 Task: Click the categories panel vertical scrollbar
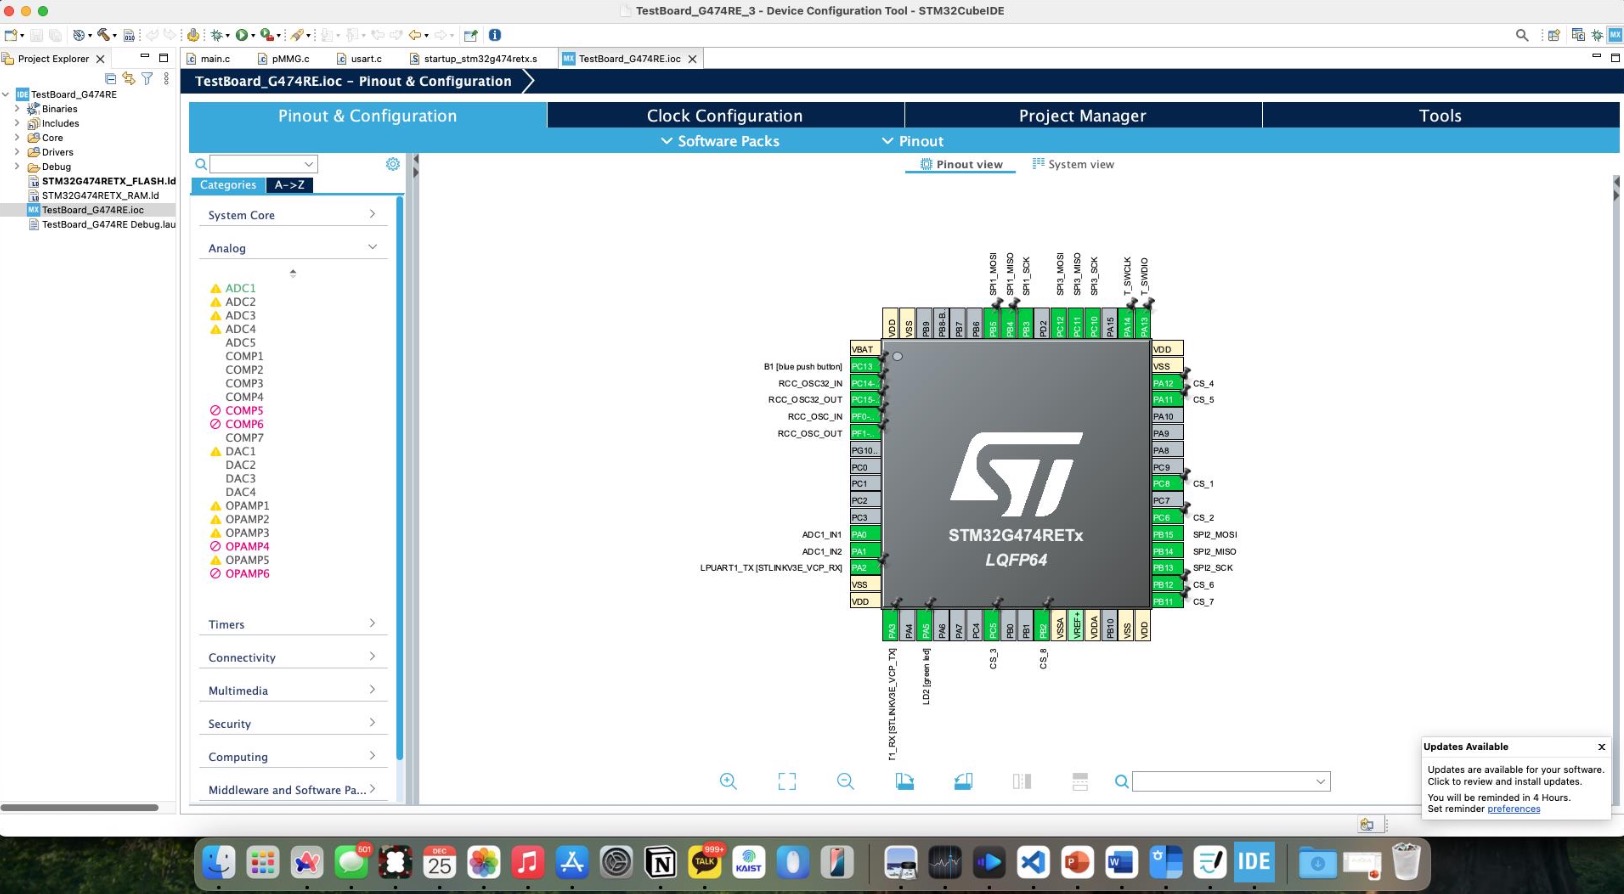(x=400, y=480)
